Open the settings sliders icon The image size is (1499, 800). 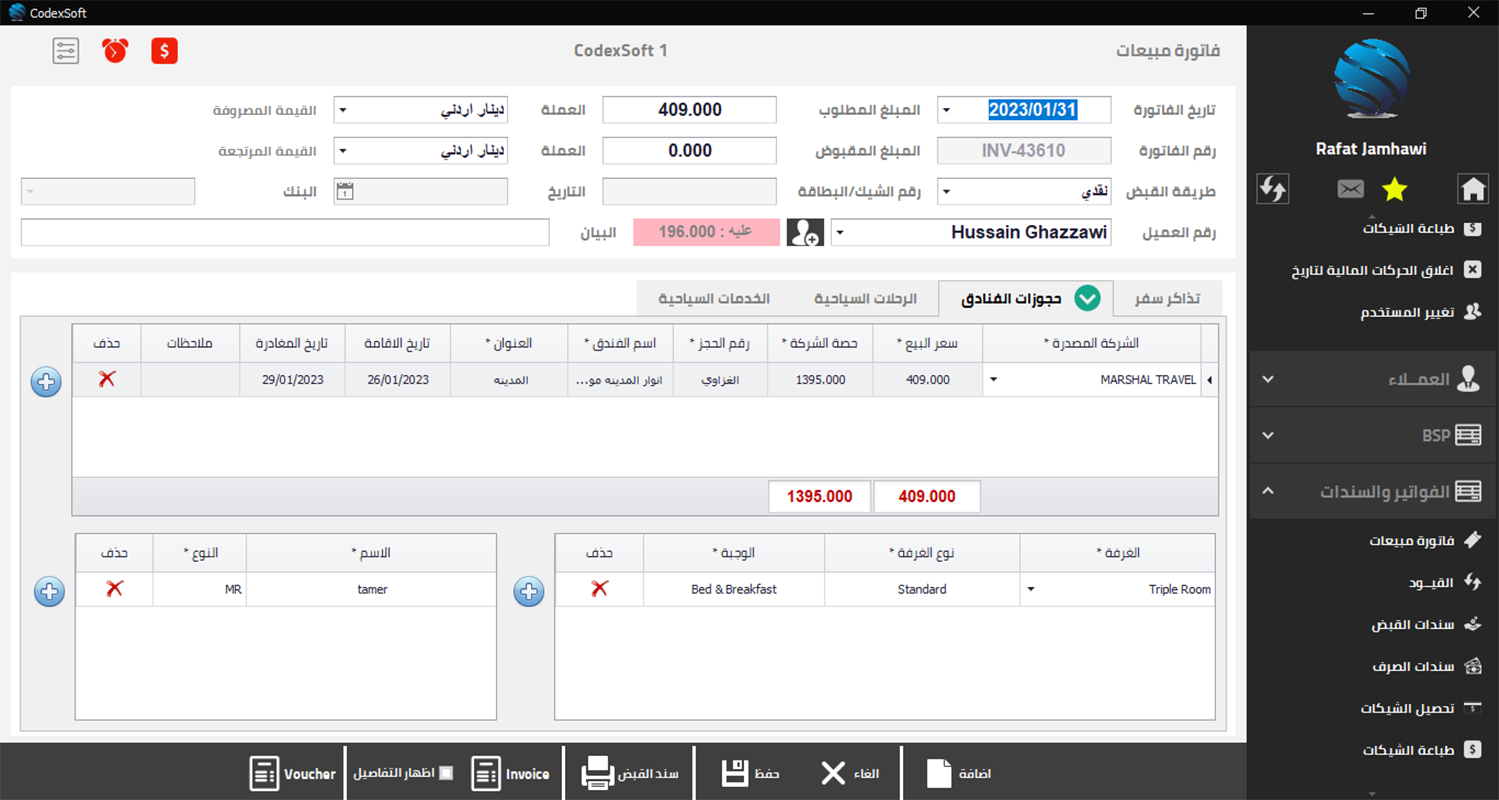[x=66, y=51]
